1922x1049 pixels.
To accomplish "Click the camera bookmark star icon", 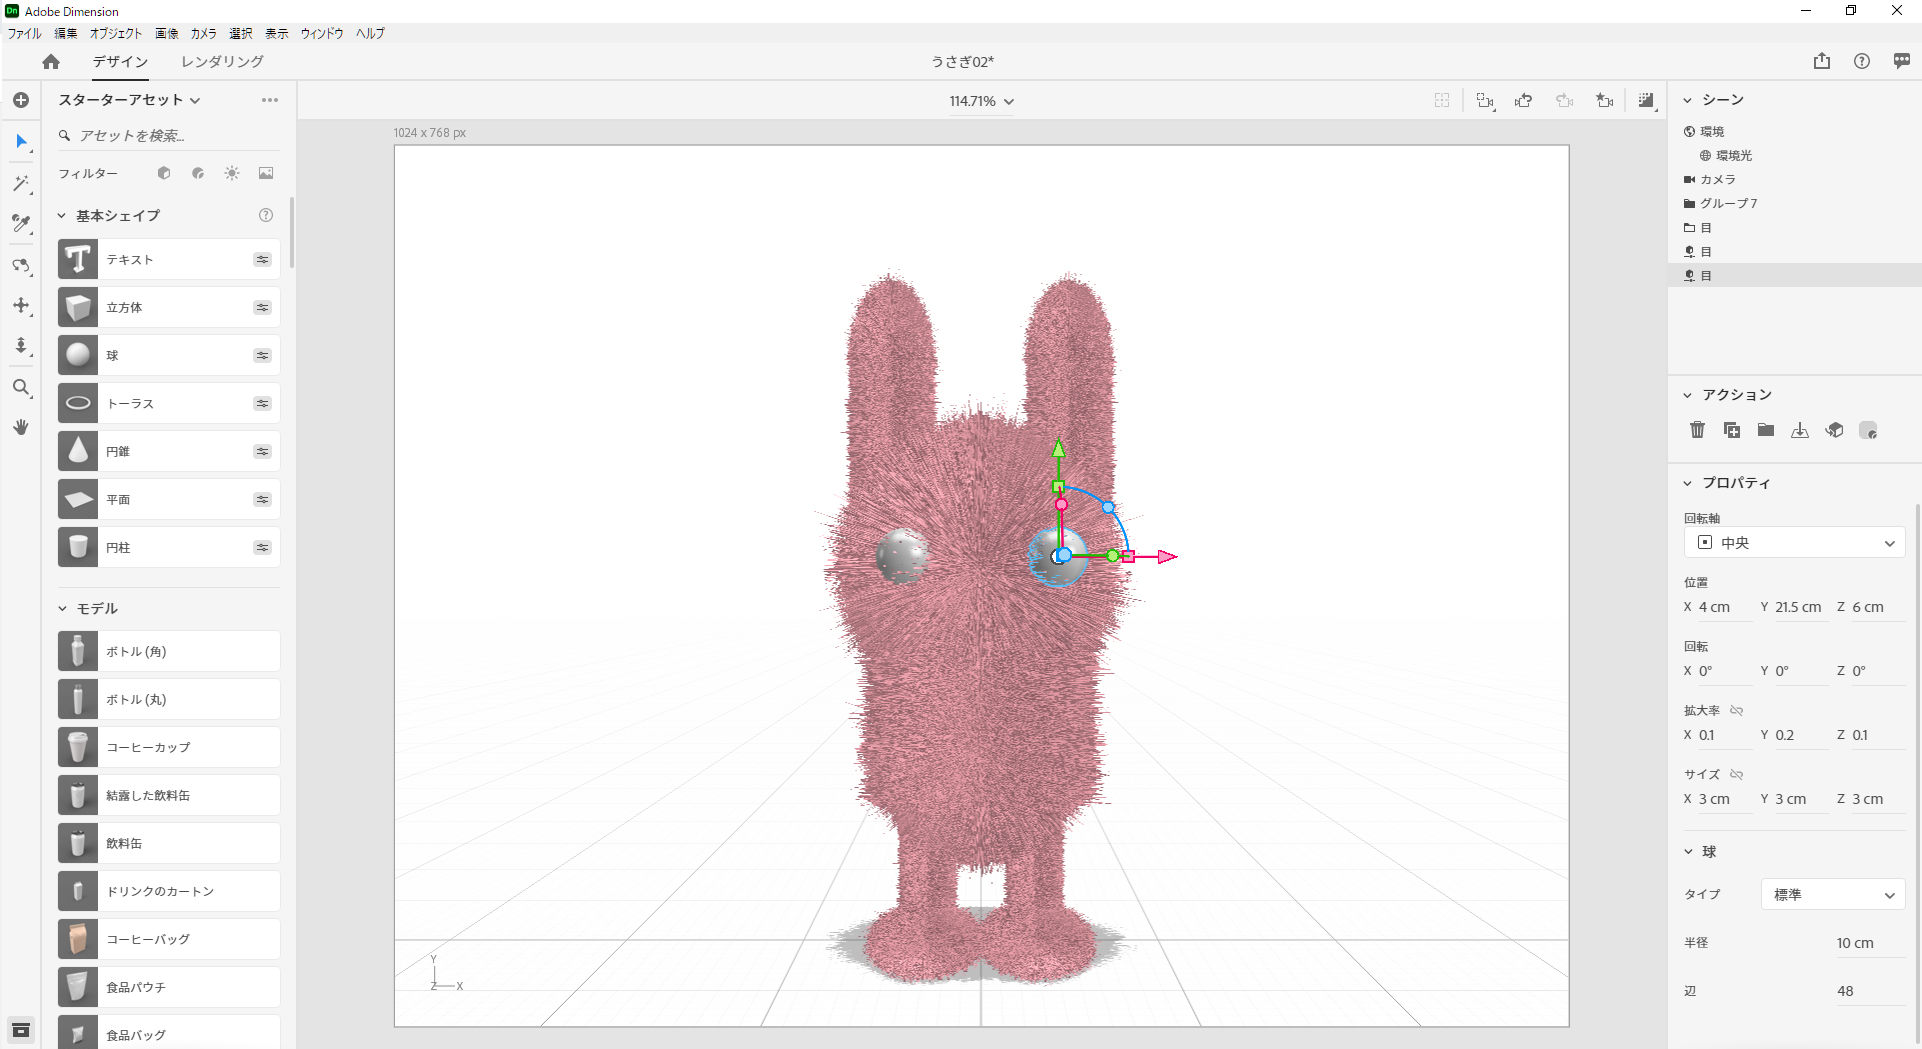I will pyautogui.click(x=1604, y=101).
